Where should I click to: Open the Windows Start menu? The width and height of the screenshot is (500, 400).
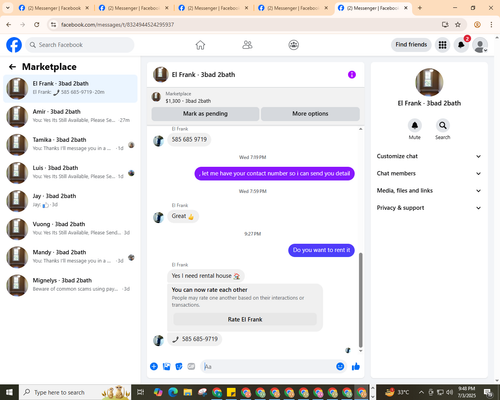9,392
